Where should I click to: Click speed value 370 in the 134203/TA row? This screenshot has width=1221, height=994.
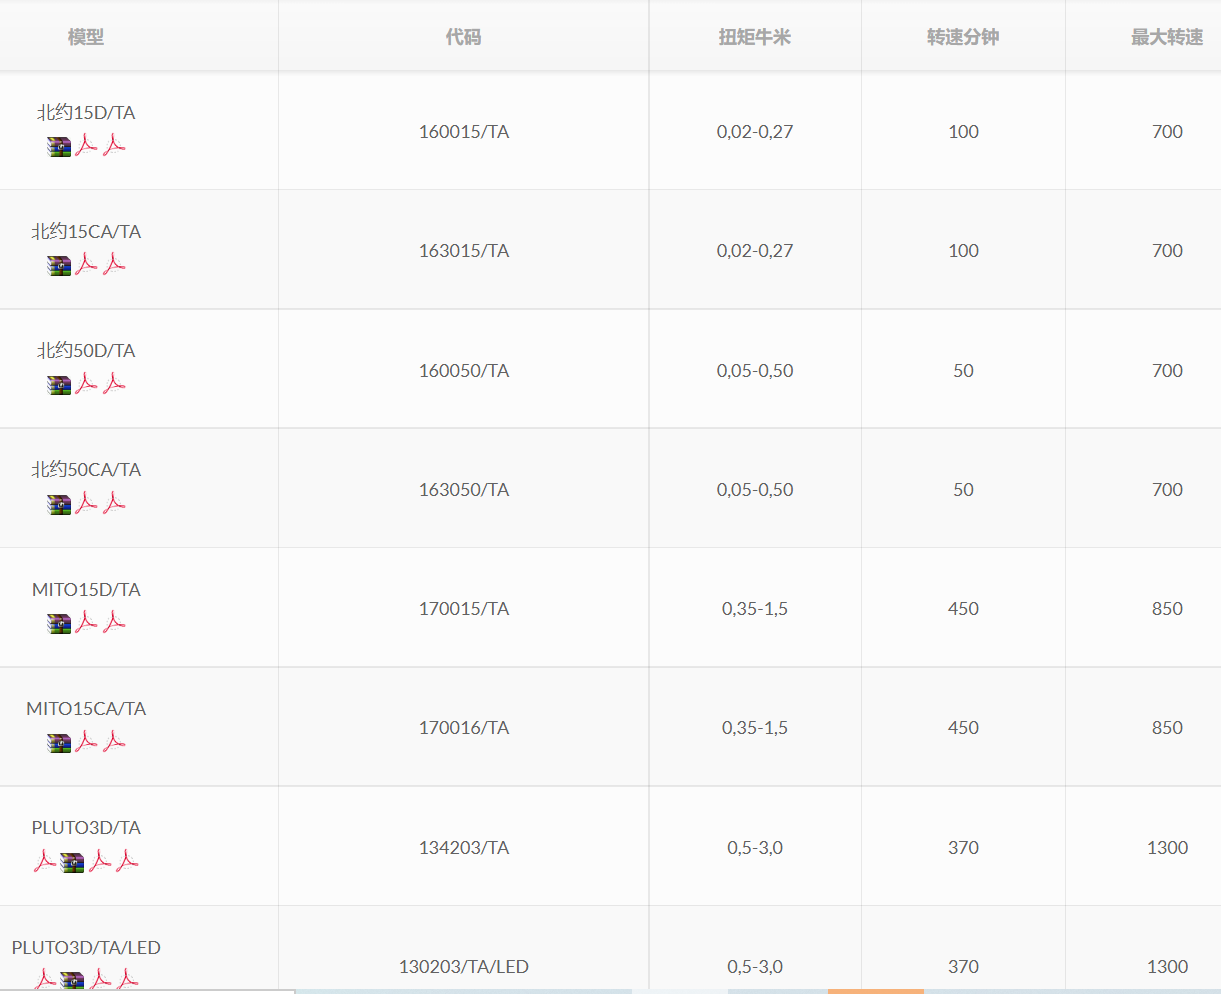(x=963, y=848)
